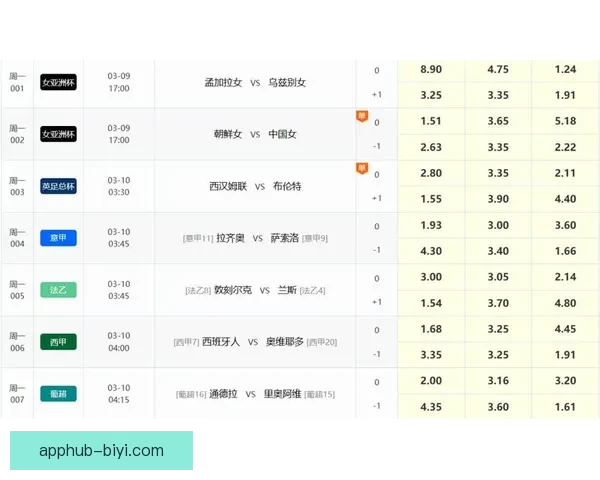Image resolution: width=600 pixels, height=480 pixels.
Task: Open team 萨索洛
Action: click(284, 238)
